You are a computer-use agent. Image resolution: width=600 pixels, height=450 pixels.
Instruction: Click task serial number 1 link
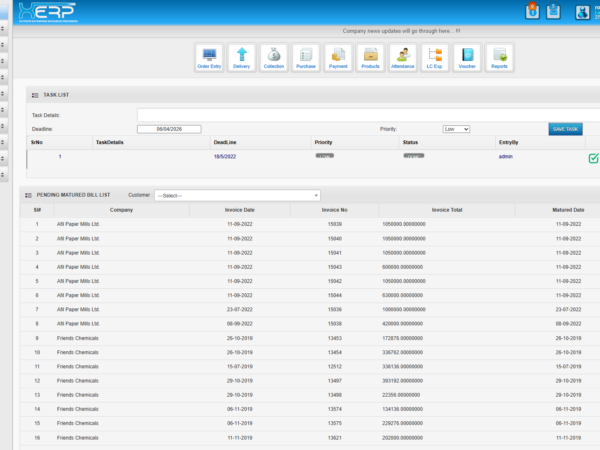(60, 157)
